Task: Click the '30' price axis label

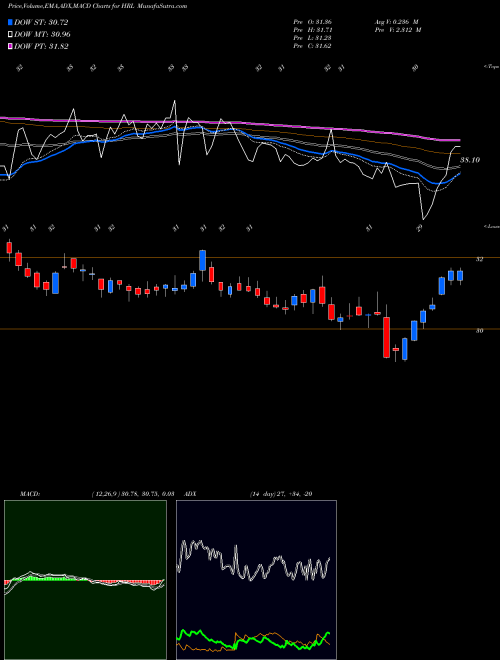Action: click(x=479, y=331)
